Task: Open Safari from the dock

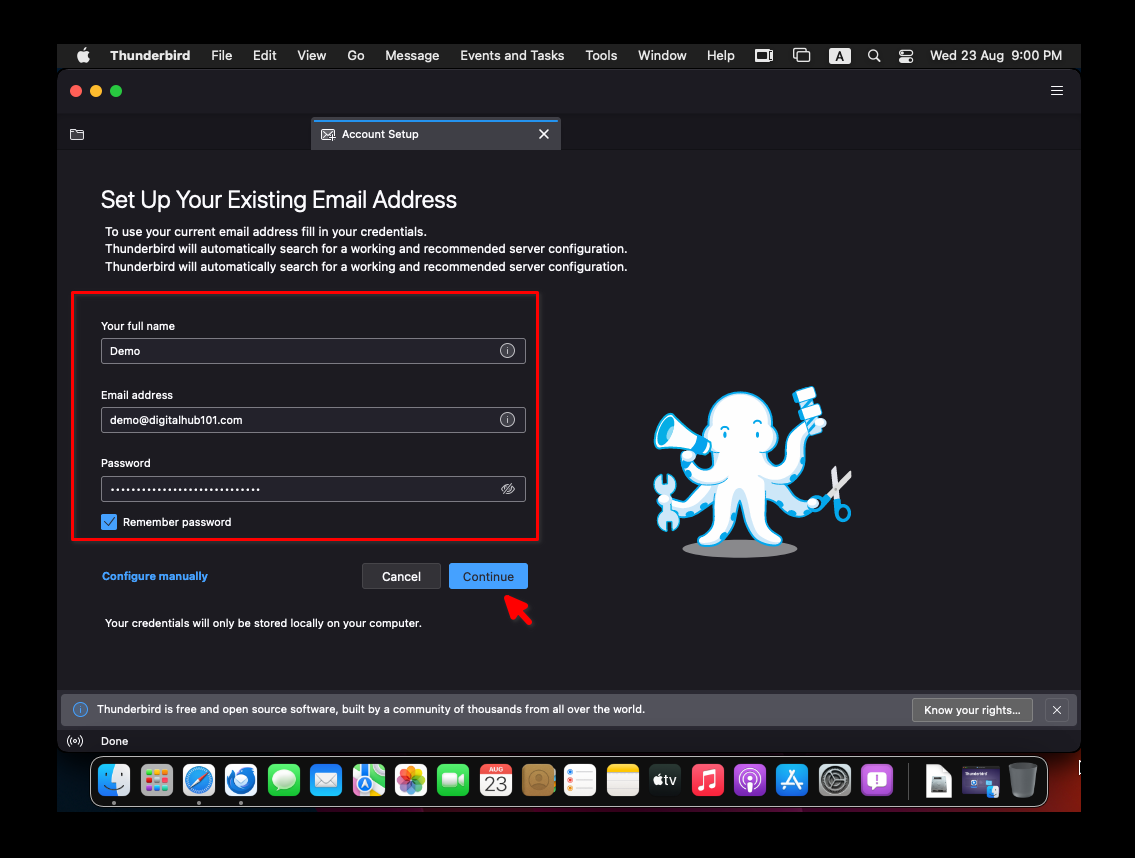Action: click(x=199, y=781)
